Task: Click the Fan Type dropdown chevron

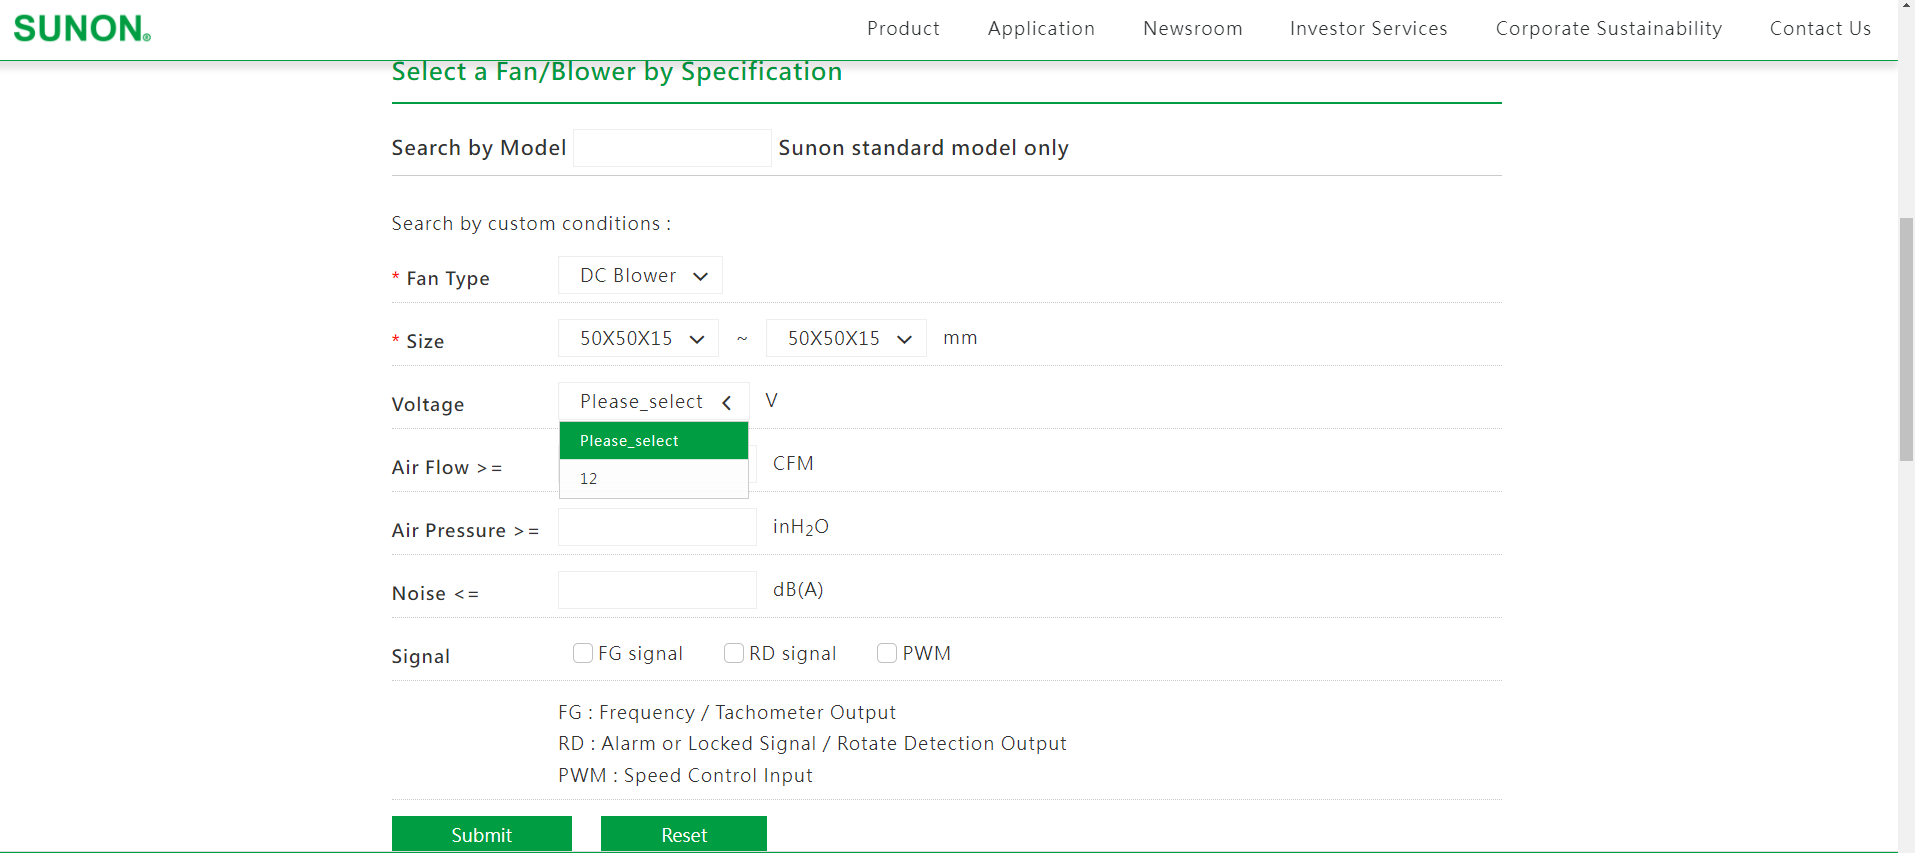Action: pyautogui.click(x=701, y=277)
